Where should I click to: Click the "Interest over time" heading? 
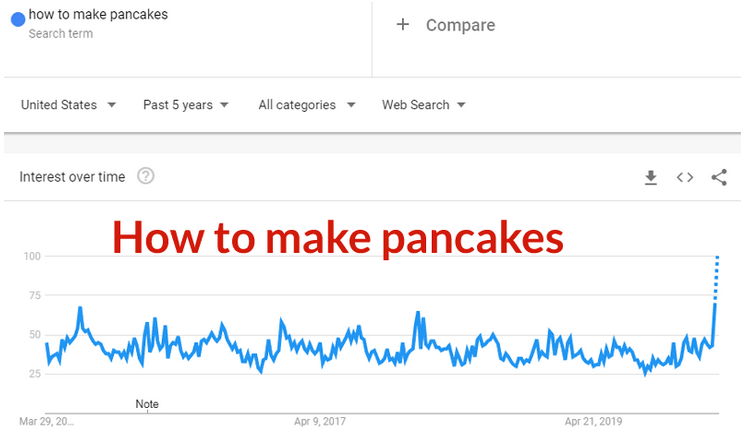(x=73, y=177)
